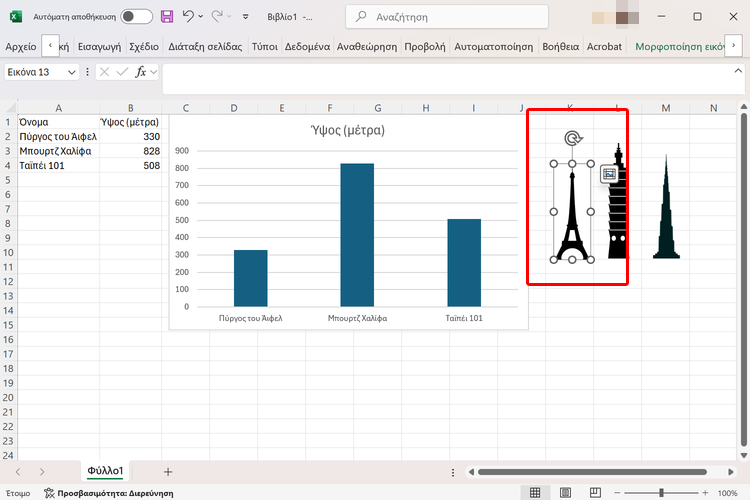The image size is (750, 500).
Task: Select column M header
Action: [x=665, y=108]
